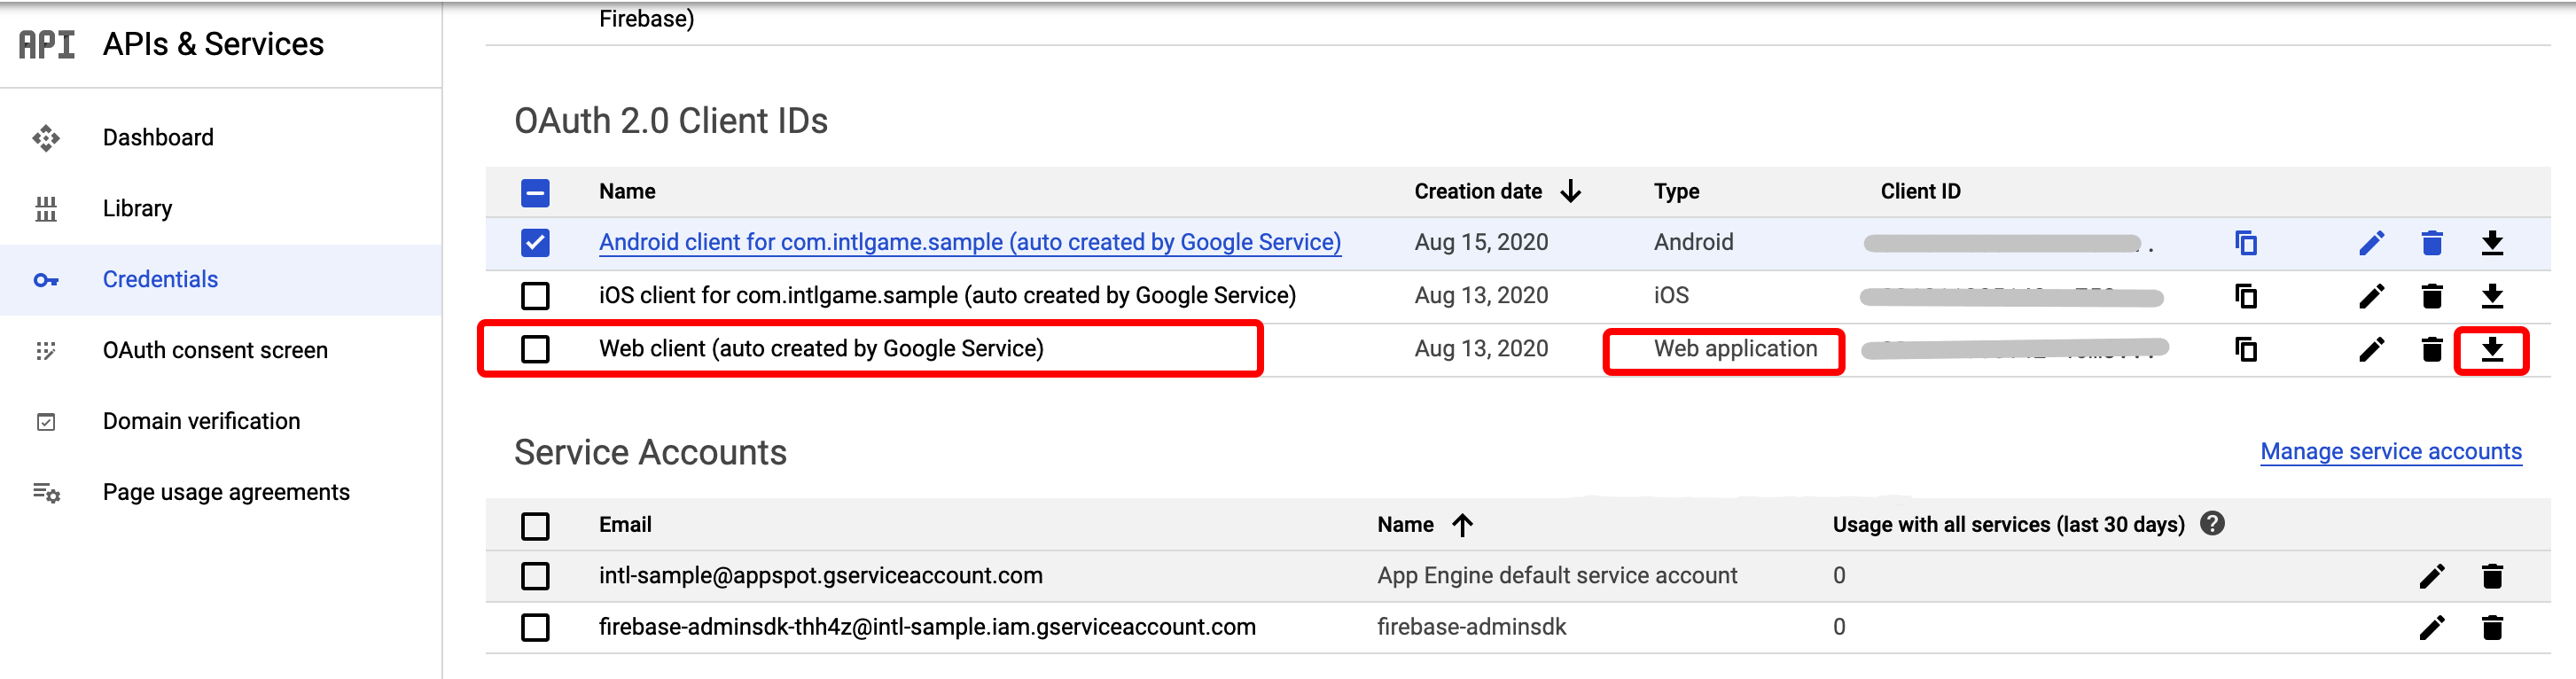Edit the iOS OAuth client

coord(2371,296)
